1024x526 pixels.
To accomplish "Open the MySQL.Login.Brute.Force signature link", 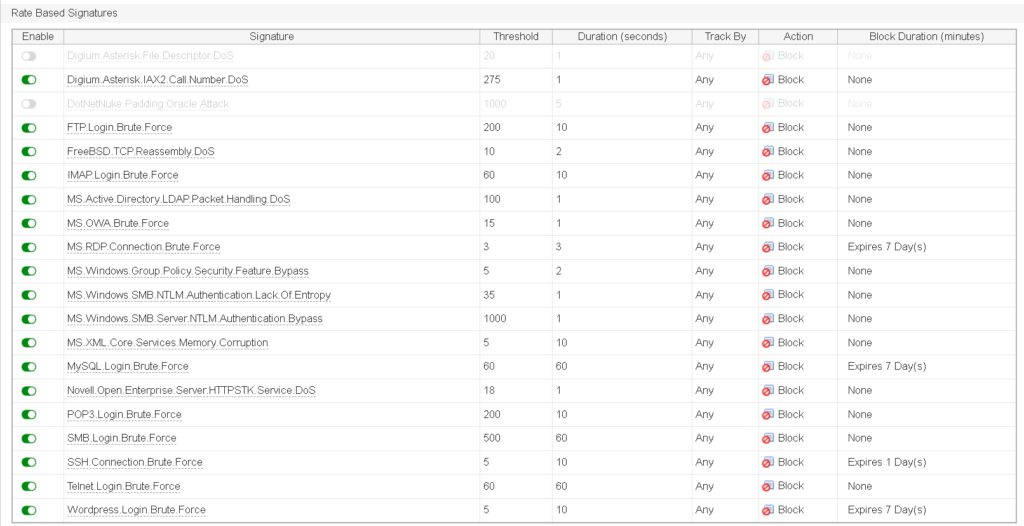I will [x=128, y=367].
